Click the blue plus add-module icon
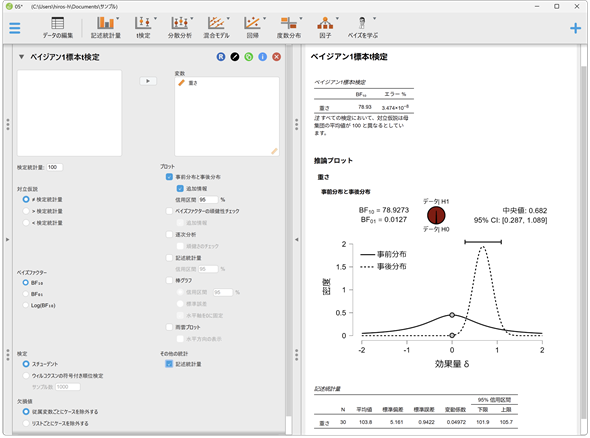 [x=575, y=28]
